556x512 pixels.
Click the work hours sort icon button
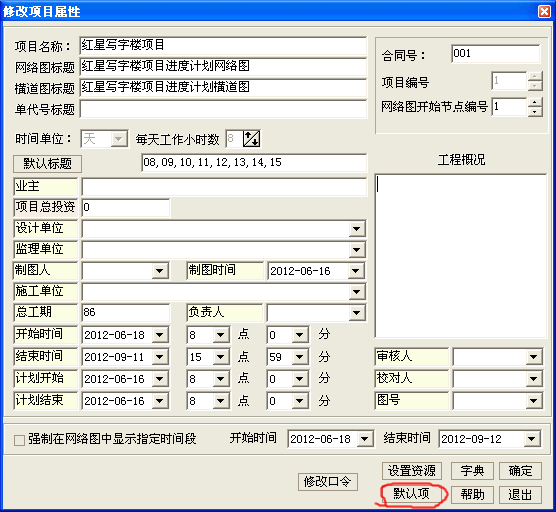(x=251, y=139)
